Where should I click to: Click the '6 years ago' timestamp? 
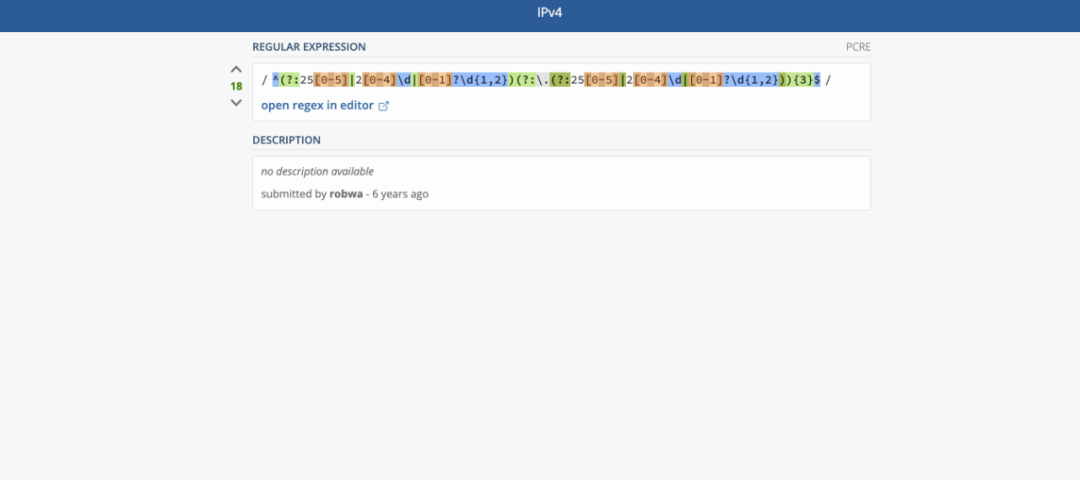coord(400,194)
